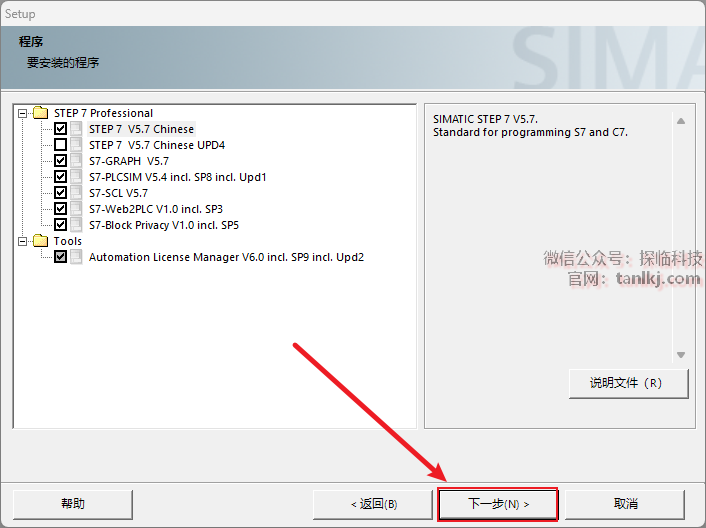Click the document icon beside STEP 7 V5.7 Chinese UPD4
Image resolution: width=706 pixels, height=528 pixels.
tap(76, 144)
